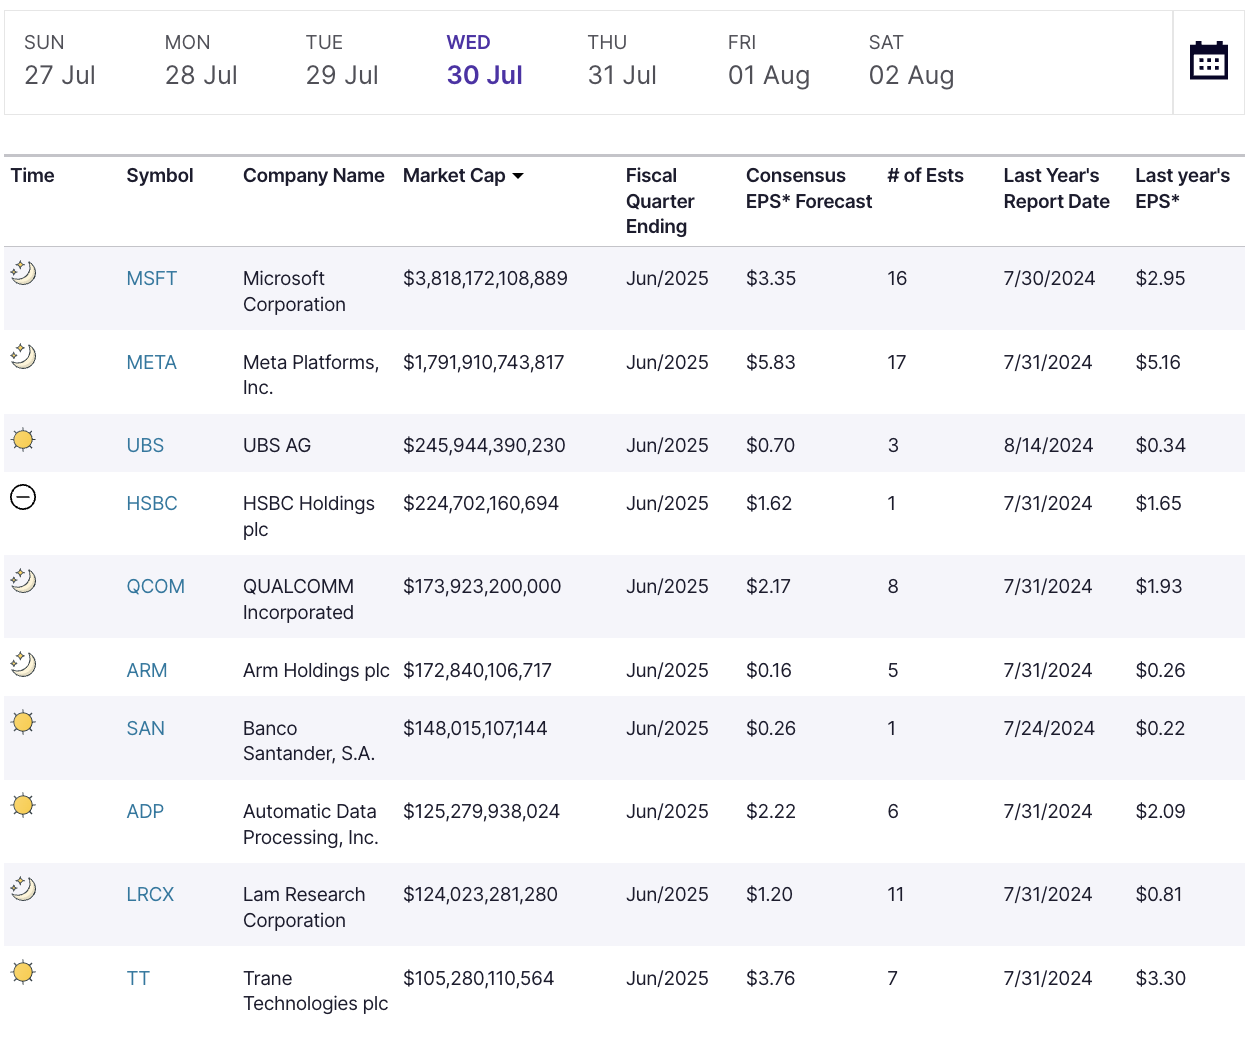Click the sun icon beside Banco Santander
This screenshot has height=1048, width=1258.
23,723
